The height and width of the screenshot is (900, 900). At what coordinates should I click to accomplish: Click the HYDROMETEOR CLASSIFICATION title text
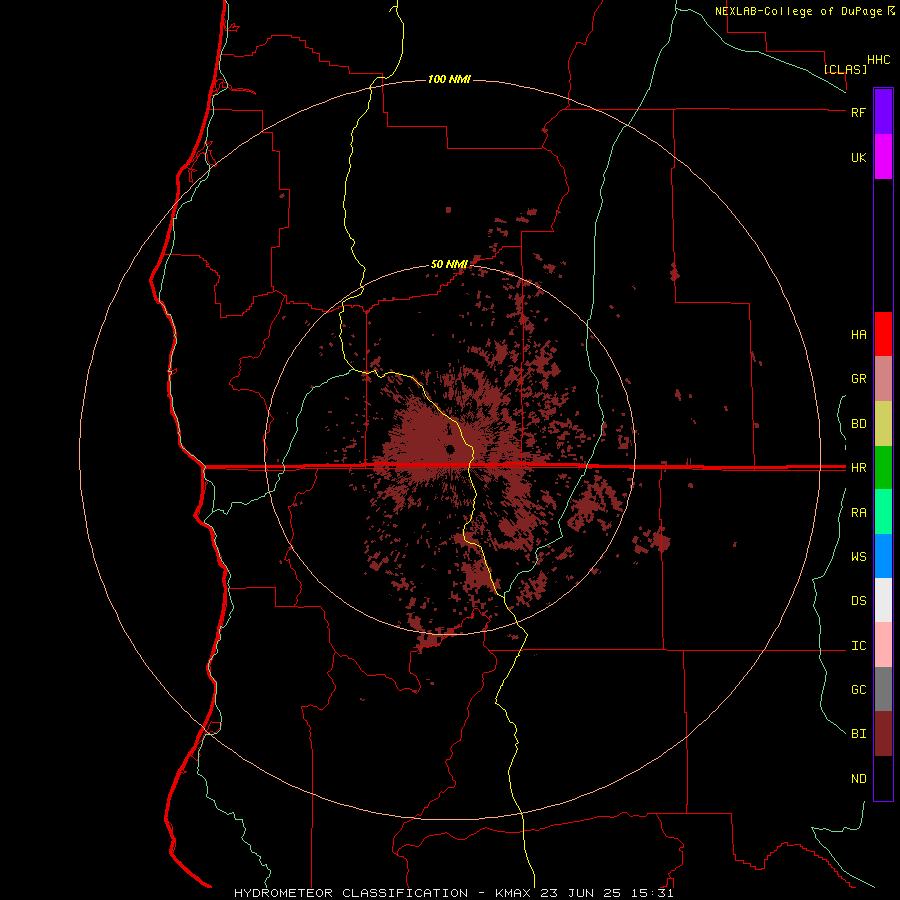[x=351, y=893]
